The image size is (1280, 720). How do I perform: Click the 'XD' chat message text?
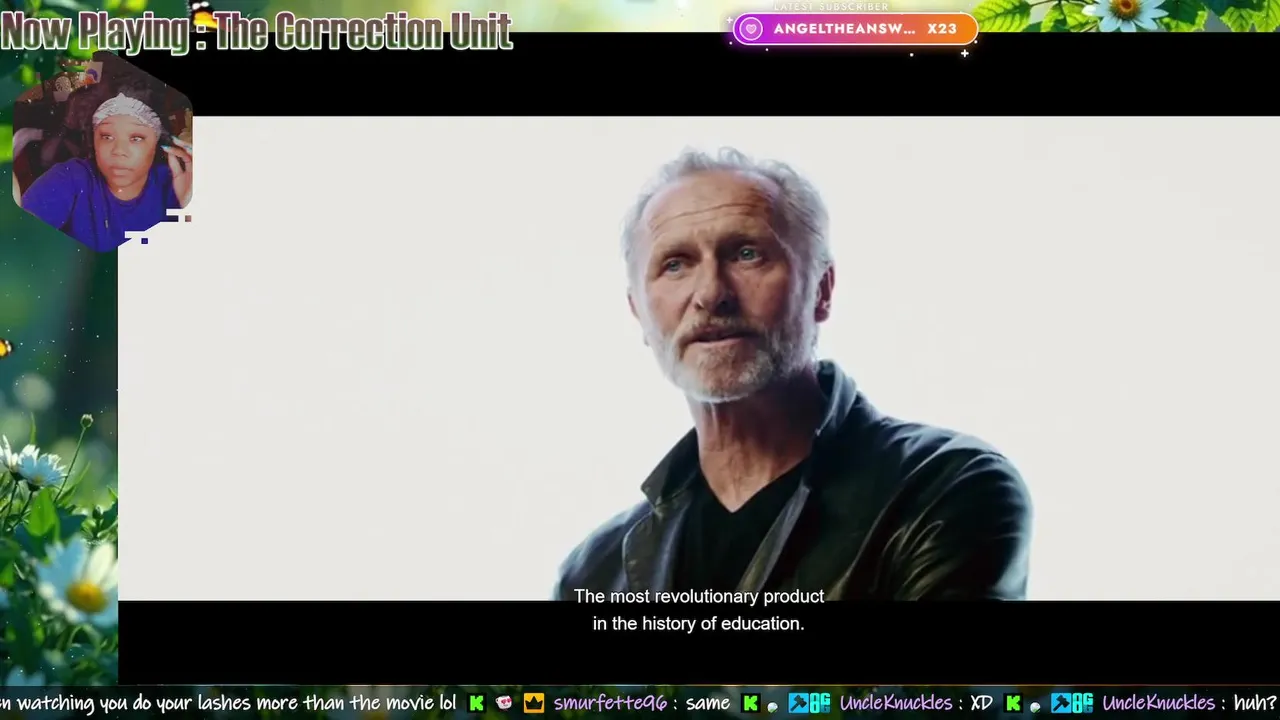(981, 703)
